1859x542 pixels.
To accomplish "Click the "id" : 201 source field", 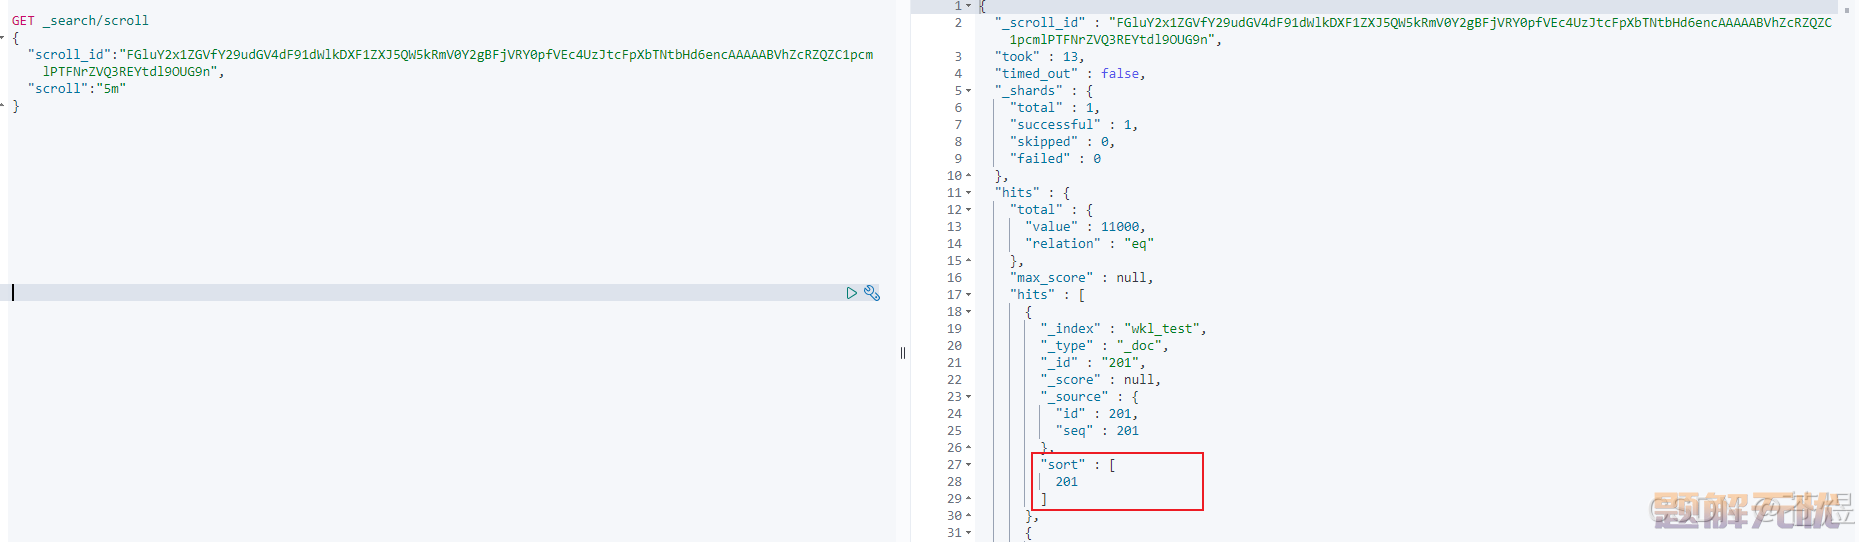I will [1096, 414].
